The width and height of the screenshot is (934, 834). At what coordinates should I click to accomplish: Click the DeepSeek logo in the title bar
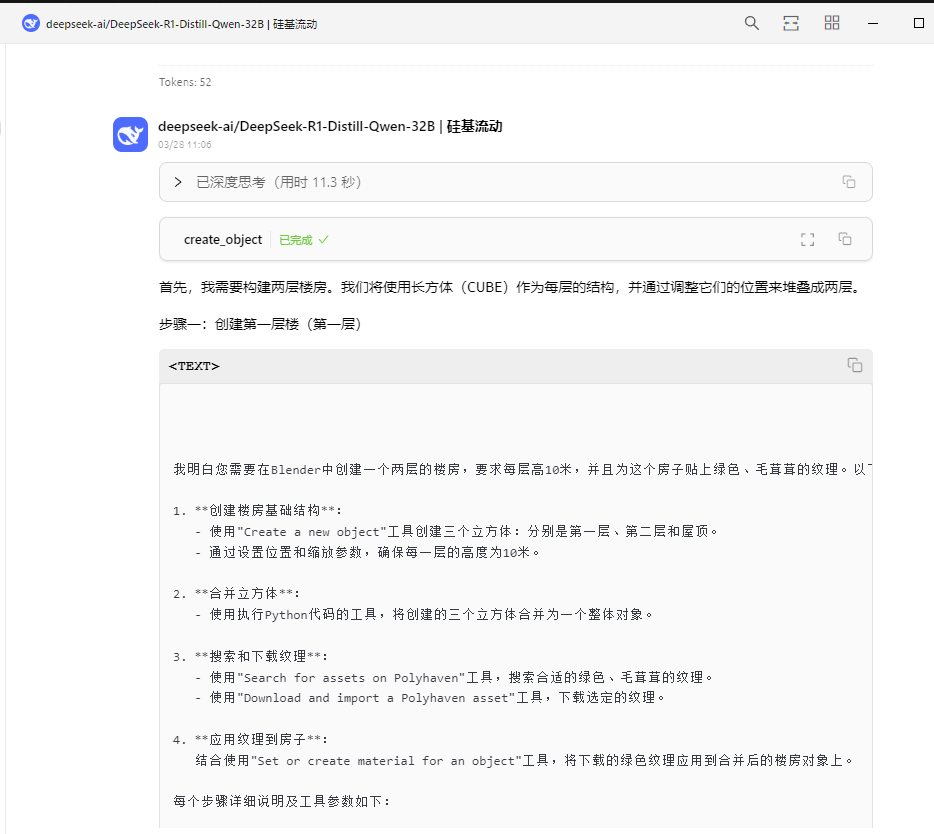(x=31, y=24)
